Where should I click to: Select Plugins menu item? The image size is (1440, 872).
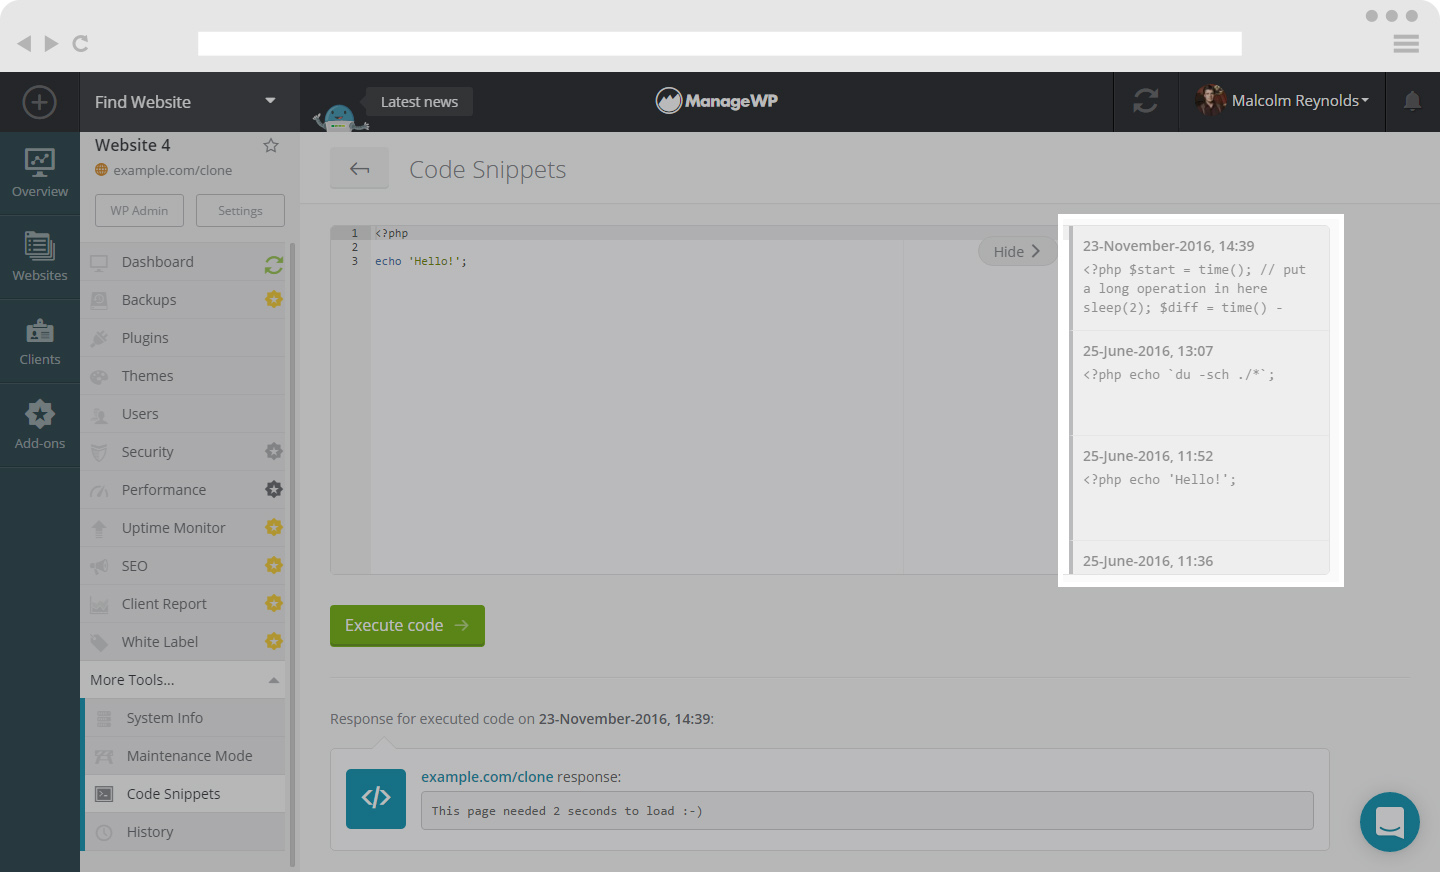tap(183, 338)
